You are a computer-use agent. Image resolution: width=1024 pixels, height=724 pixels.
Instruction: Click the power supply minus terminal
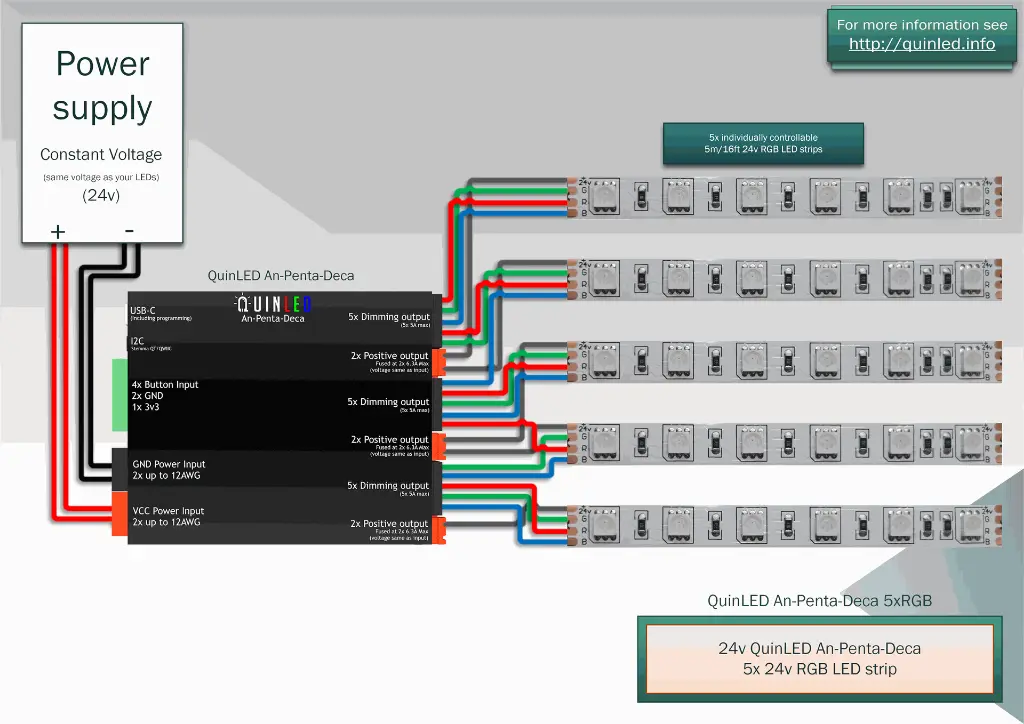tap(129, 230)
